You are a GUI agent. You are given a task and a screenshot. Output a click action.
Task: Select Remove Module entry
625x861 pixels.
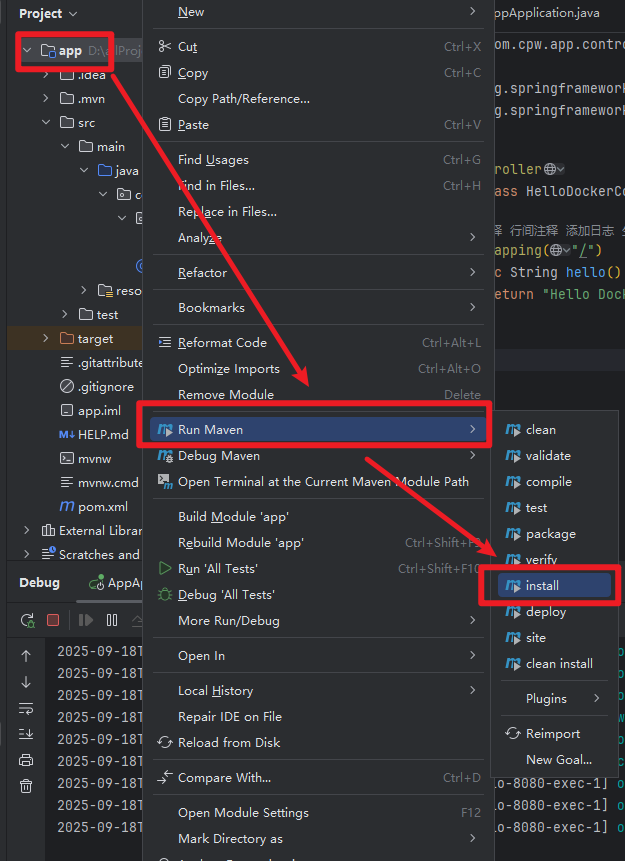[319, 394]
